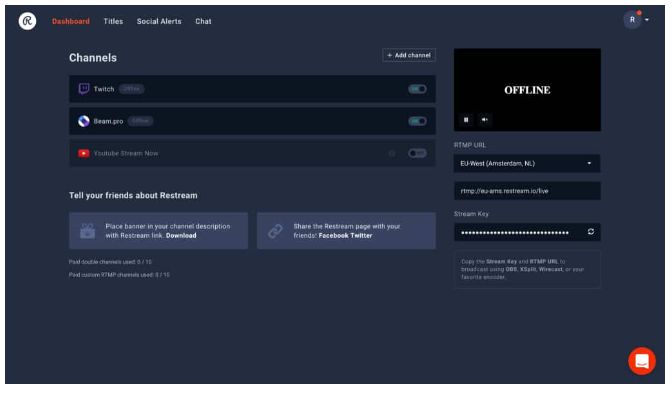The width and height of the screenshot is (672, 395).
Task: Regenerate the stream key with refresh icon
Action: tap(591, 232)
